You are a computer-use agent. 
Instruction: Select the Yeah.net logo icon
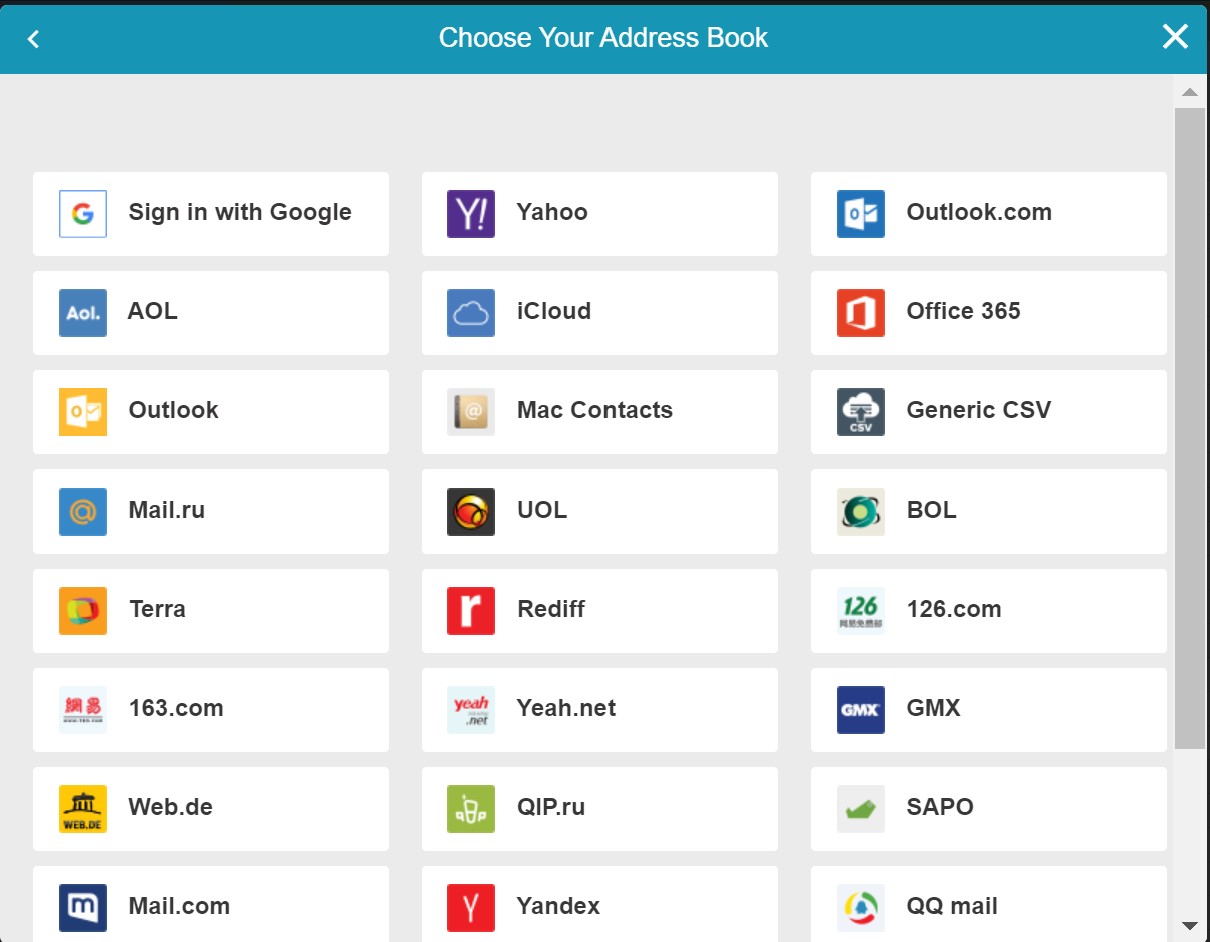[471, 710]
